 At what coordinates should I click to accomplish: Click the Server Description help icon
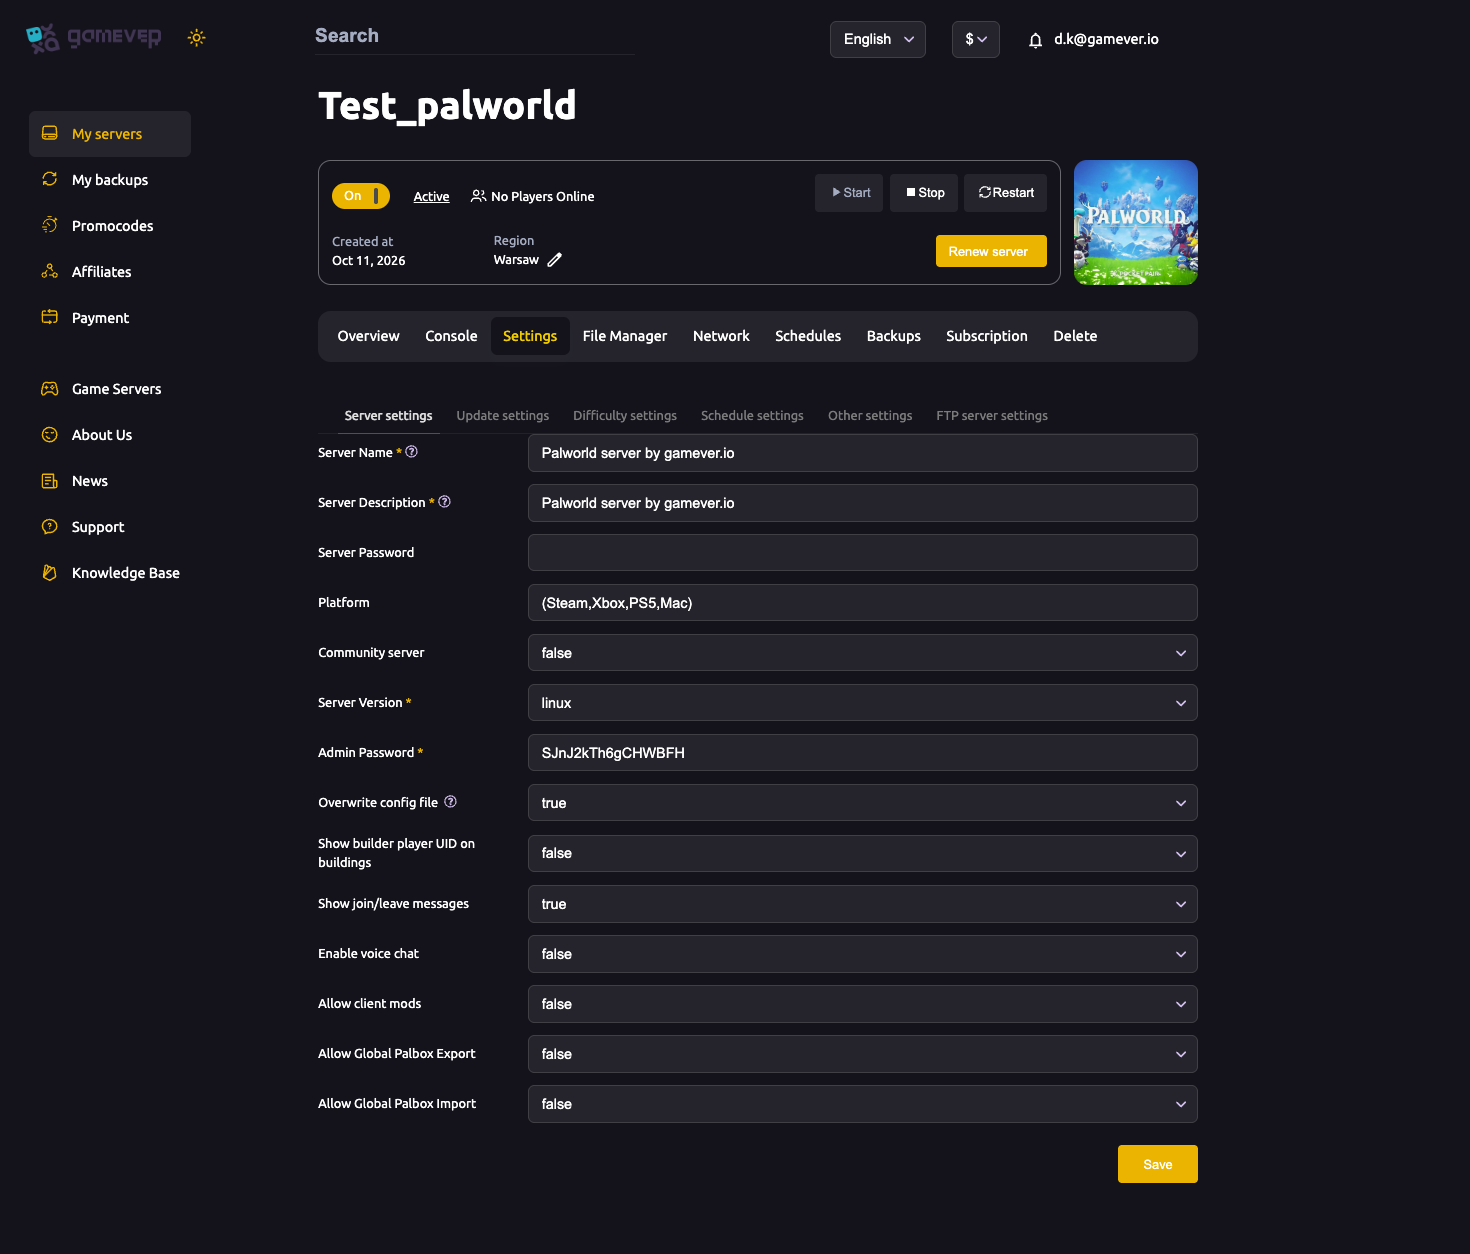click(x=445, y=502)
